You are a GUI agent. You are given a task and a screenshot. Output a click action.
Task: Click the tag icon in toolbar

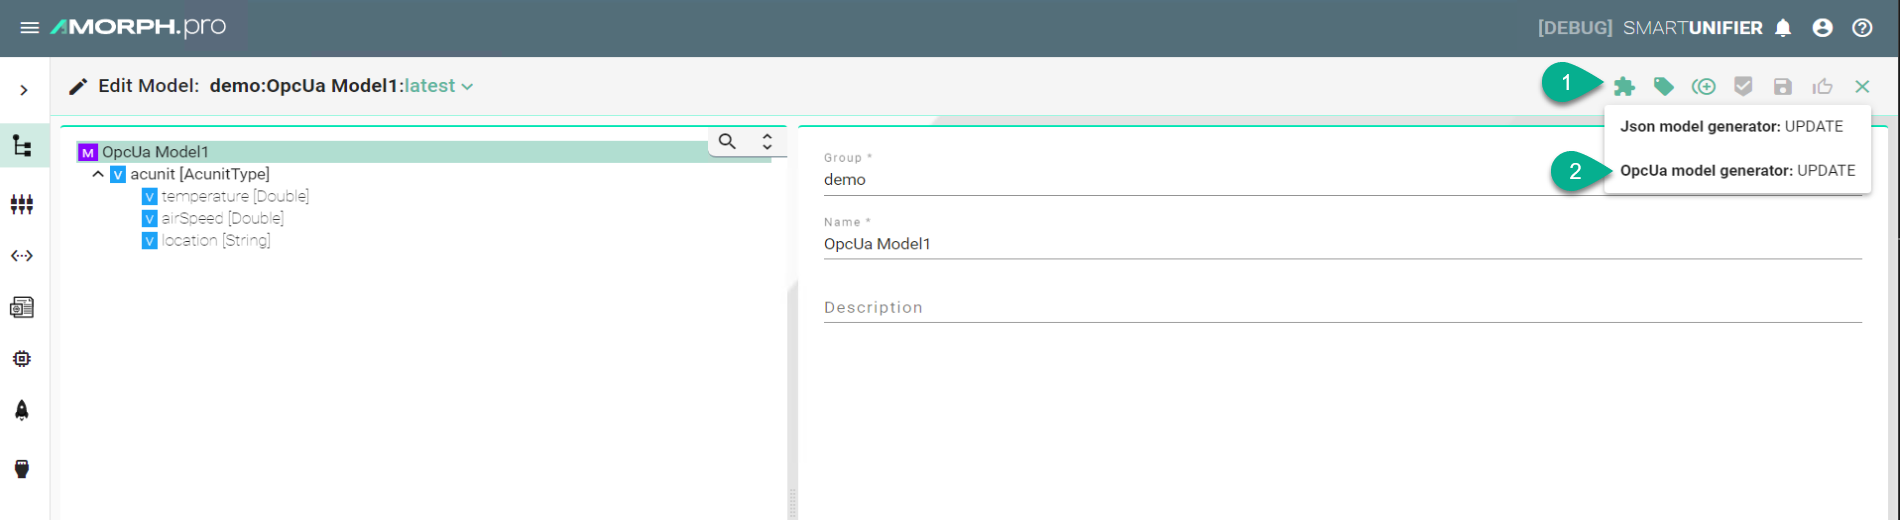1663,87
